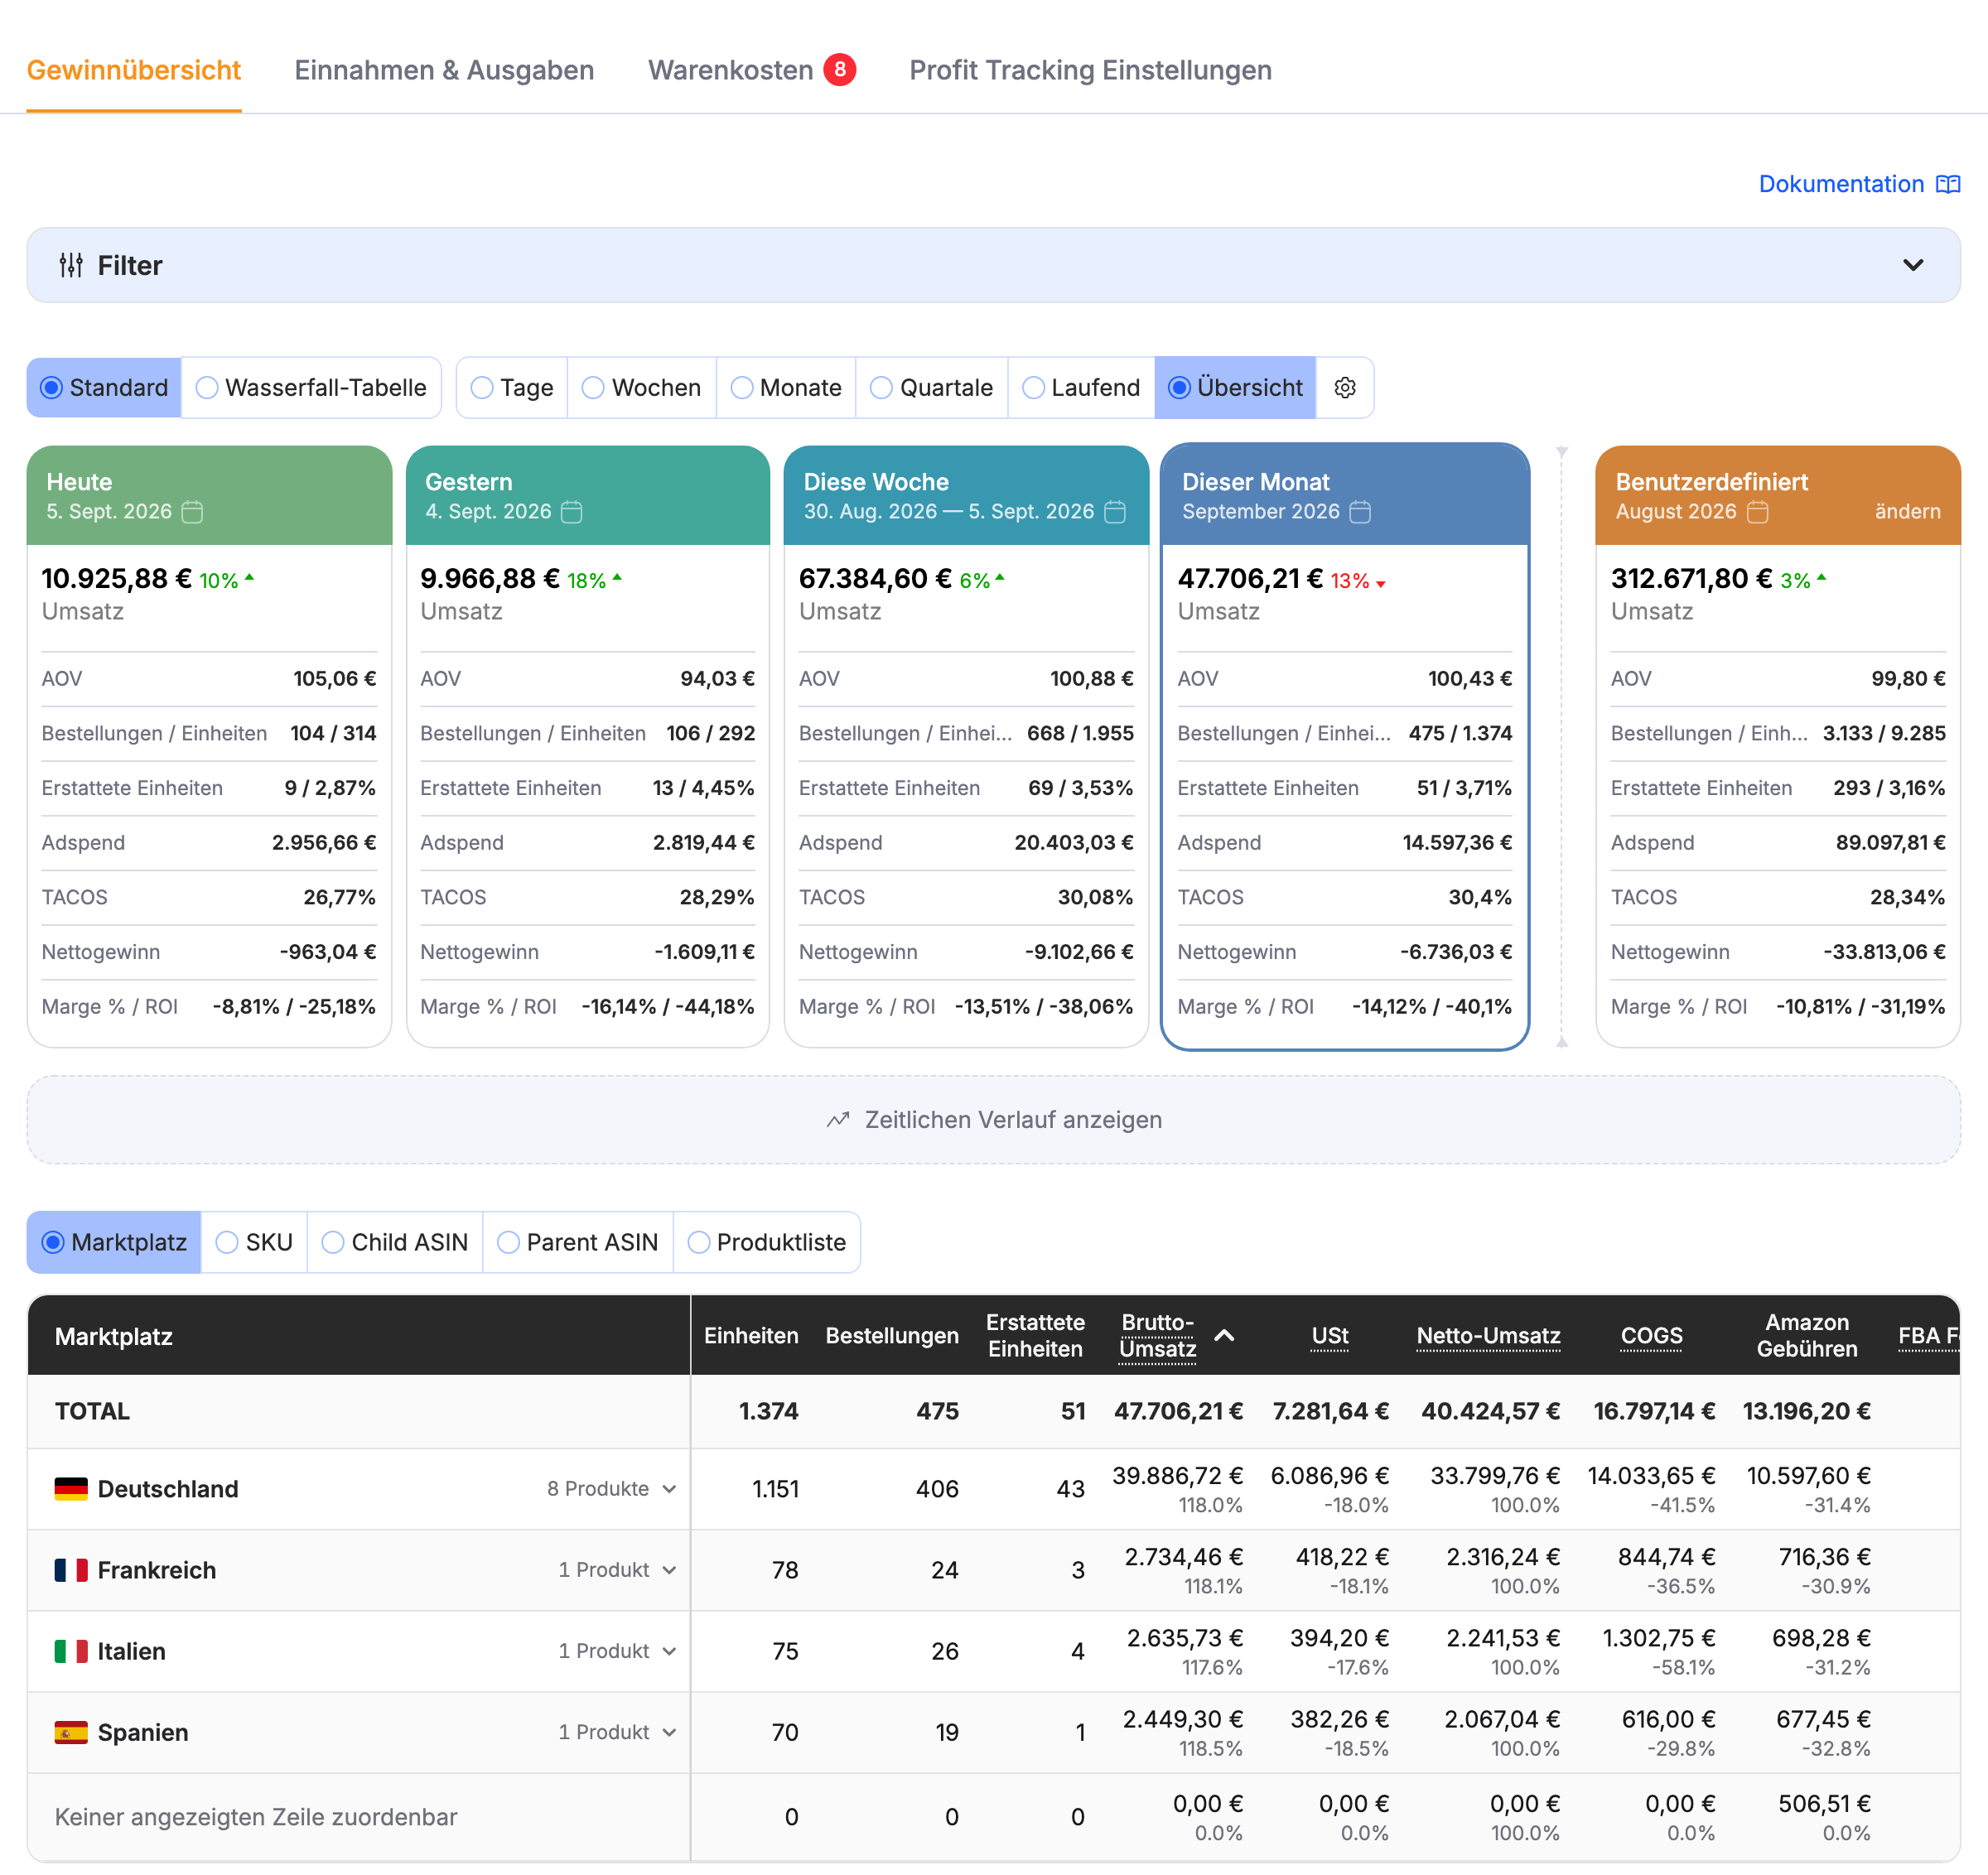Select the Laufend radio option

coord(1082,388)
